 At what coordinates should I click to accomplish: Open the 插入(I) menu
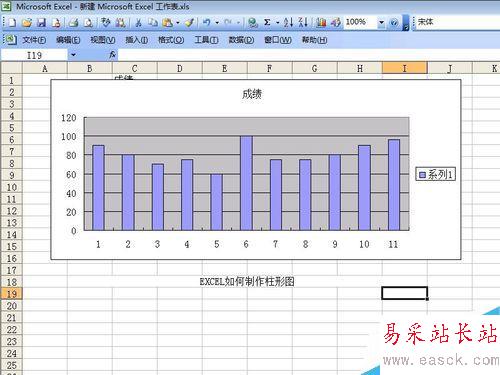137,40
